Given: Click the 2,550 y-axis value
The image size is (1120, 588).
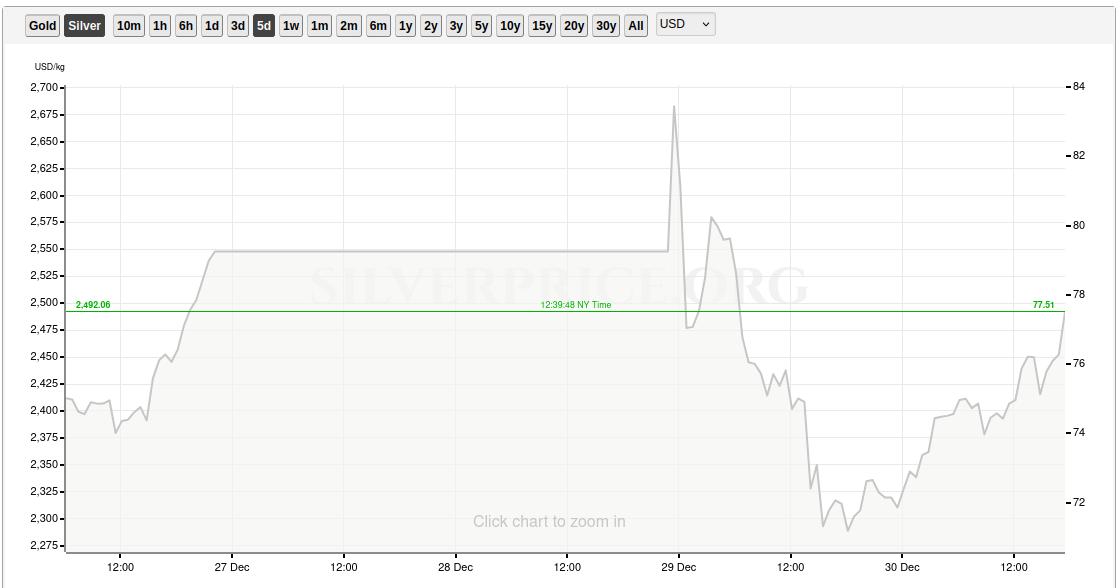Looking at the screenshot, I should coord(44,249).
